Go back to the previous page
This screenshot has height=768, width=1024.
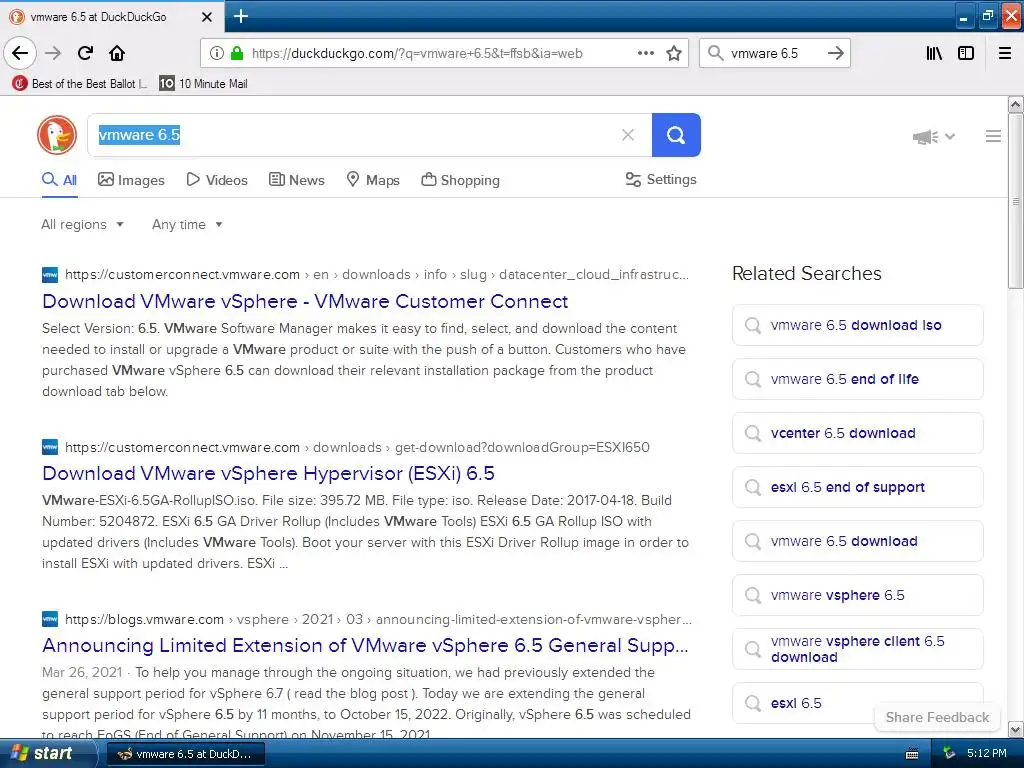20,53
